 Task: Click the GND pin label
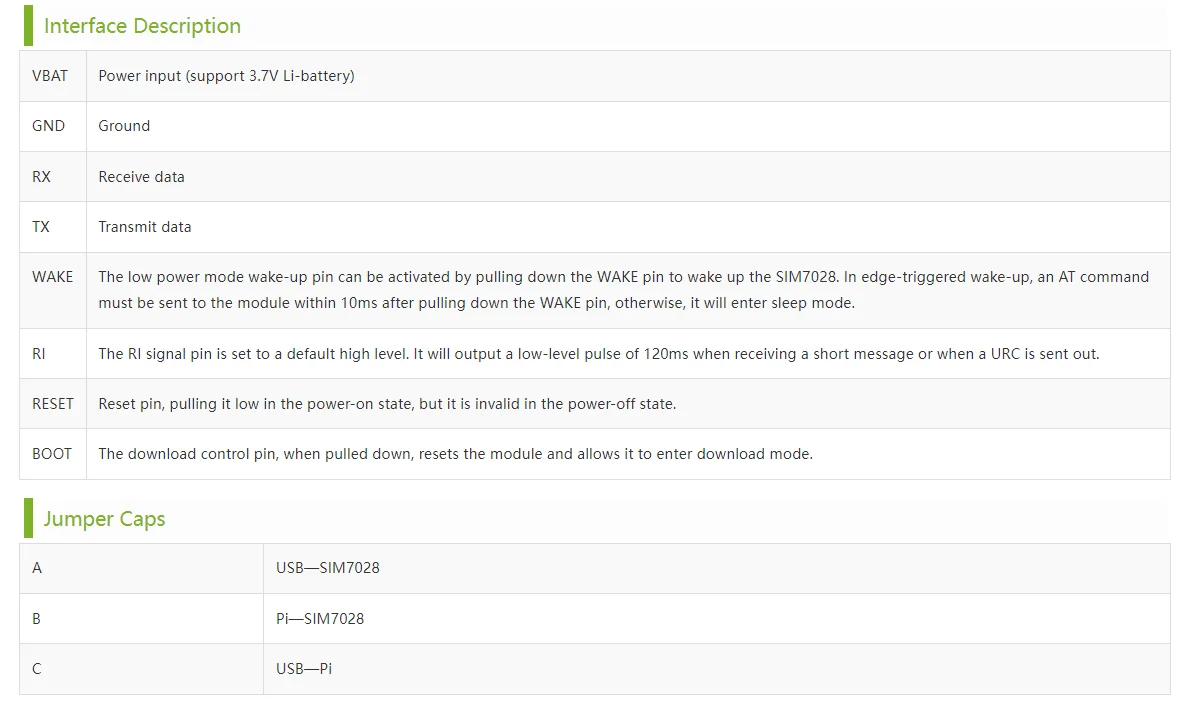point(48,126)
